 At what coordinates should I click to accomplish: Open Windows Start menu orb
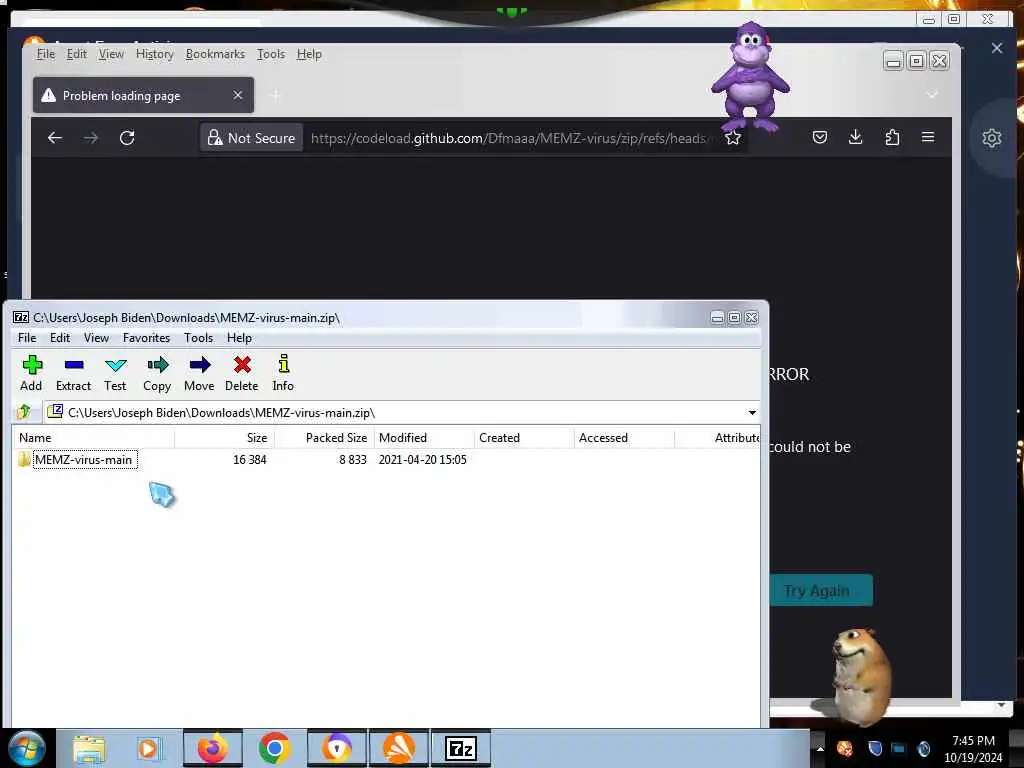[x=26, y=748]
